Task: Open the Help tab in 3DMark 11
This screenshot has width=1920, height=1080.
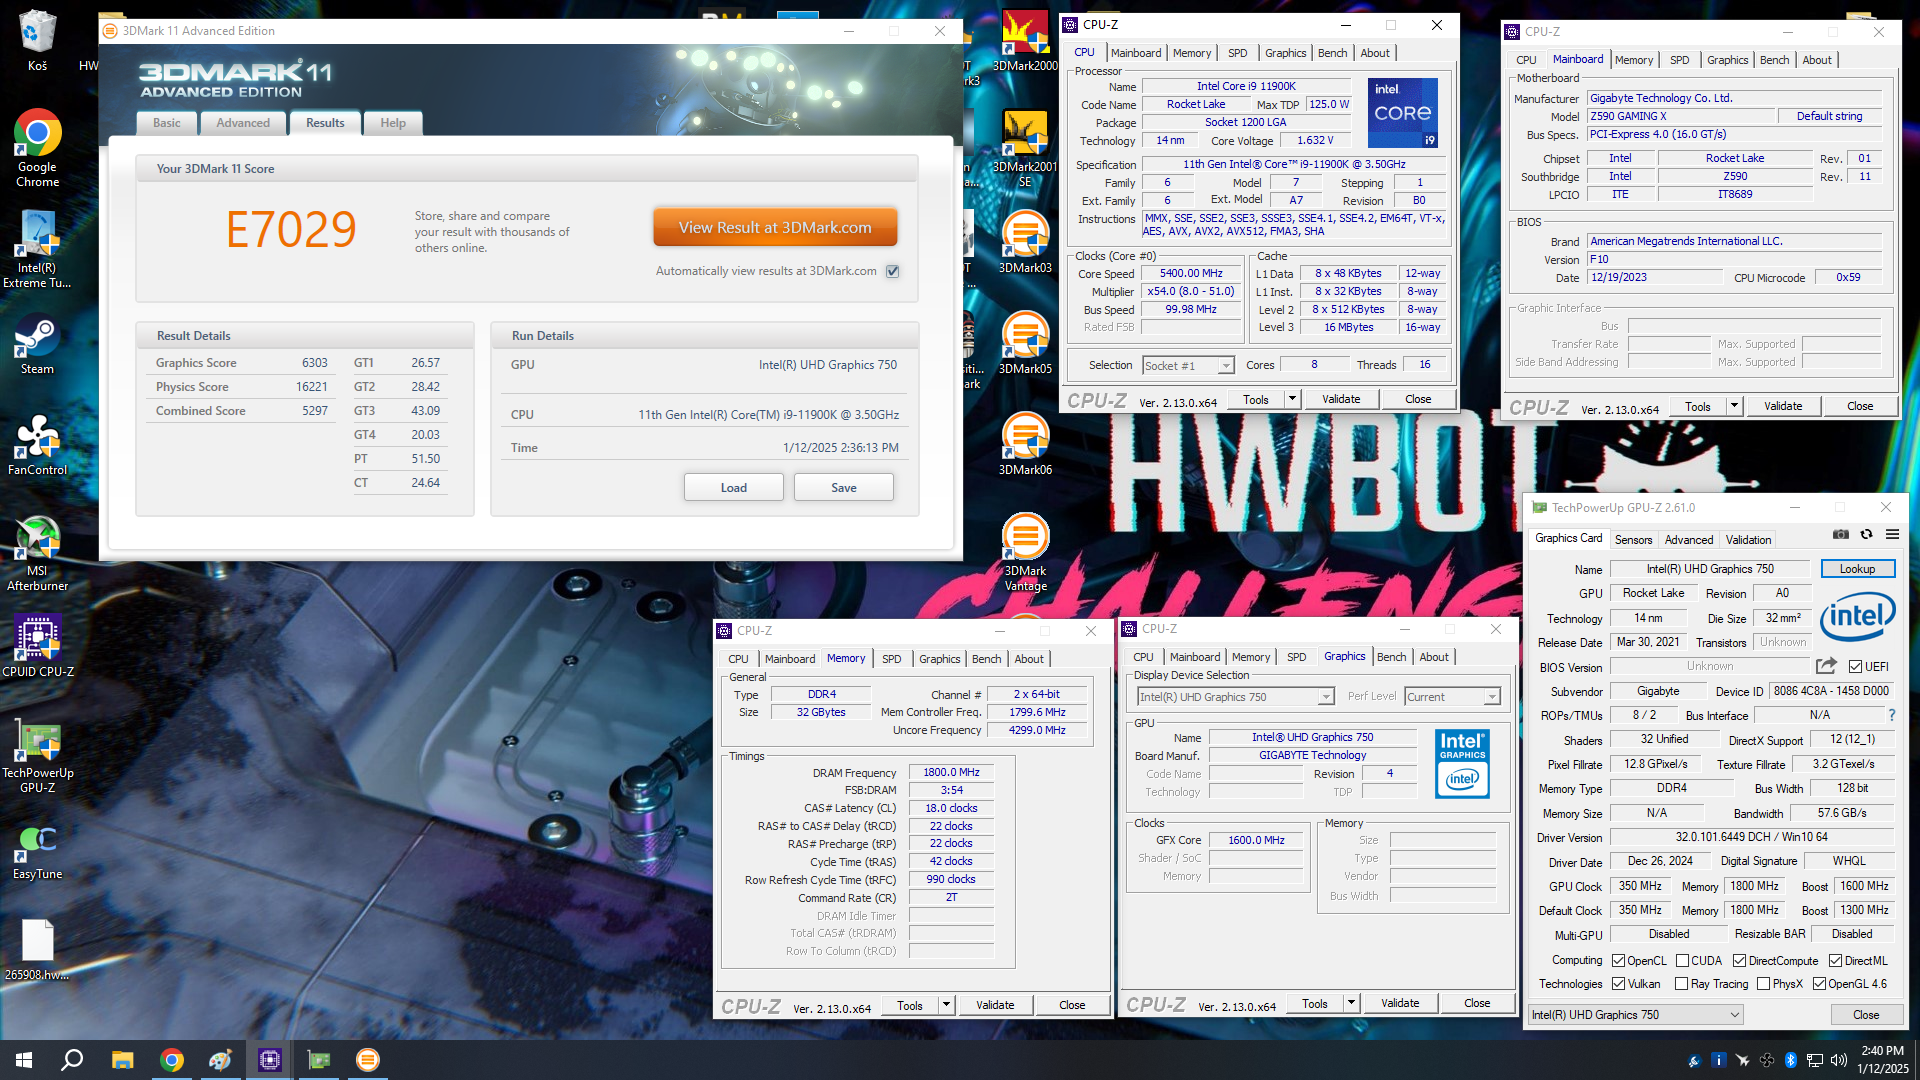Action: pyautogui.click(x=393, y=123)
